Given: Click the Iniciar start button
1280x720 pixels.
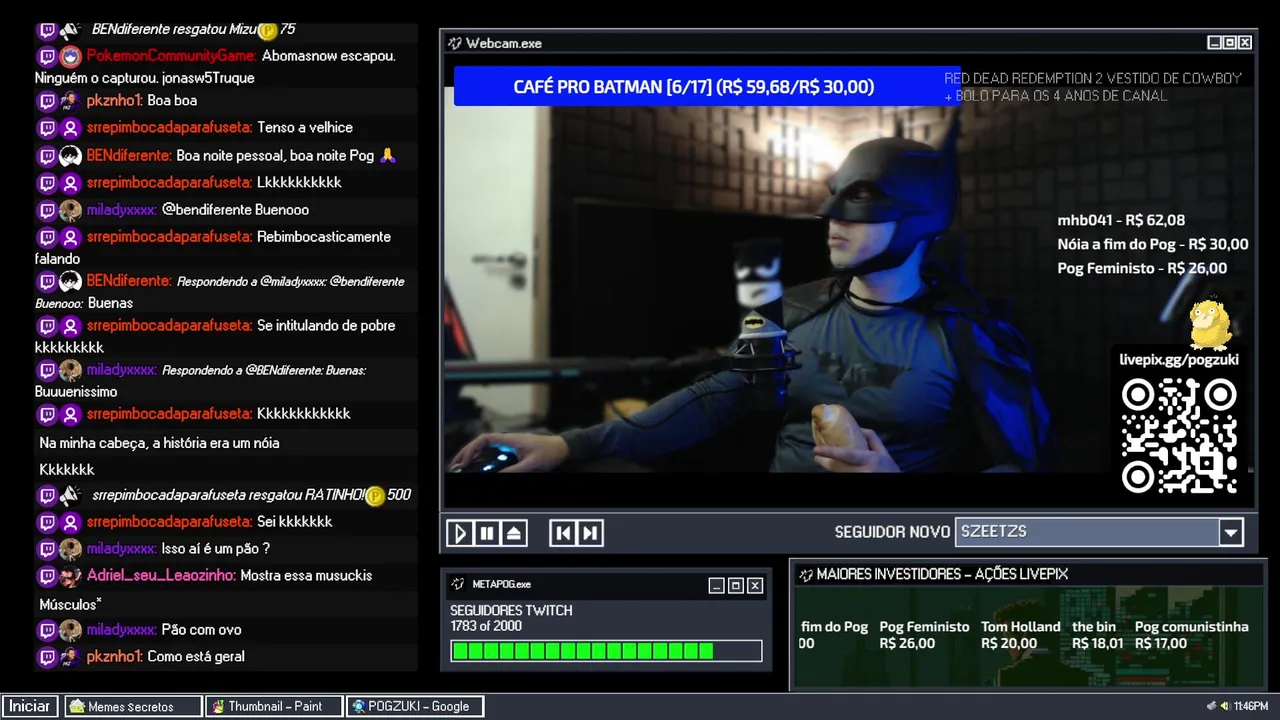Looking at the screenshot, I should [30, 706].
